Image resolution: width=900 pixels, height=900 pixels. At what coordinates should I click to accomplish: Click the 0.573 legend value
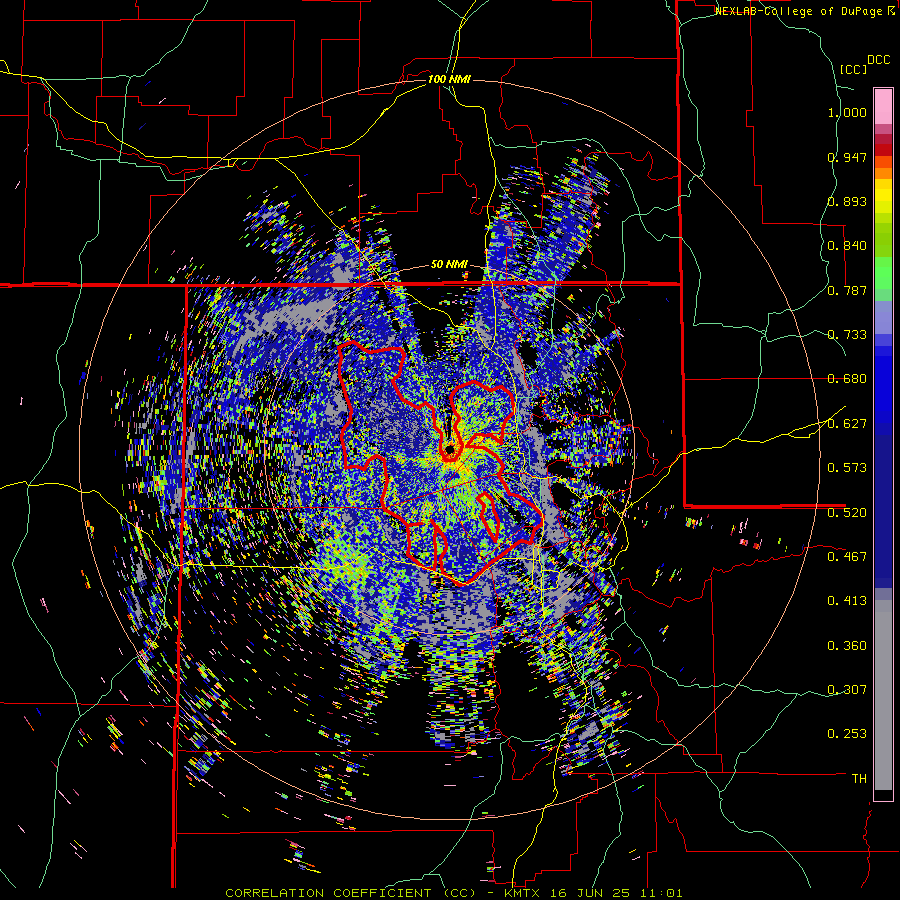(847, 468)
